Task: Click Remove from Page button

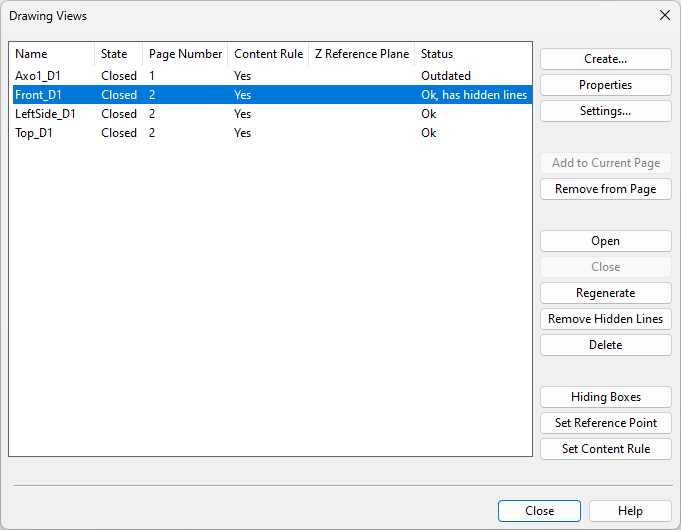Action: (x=605, y=189)
